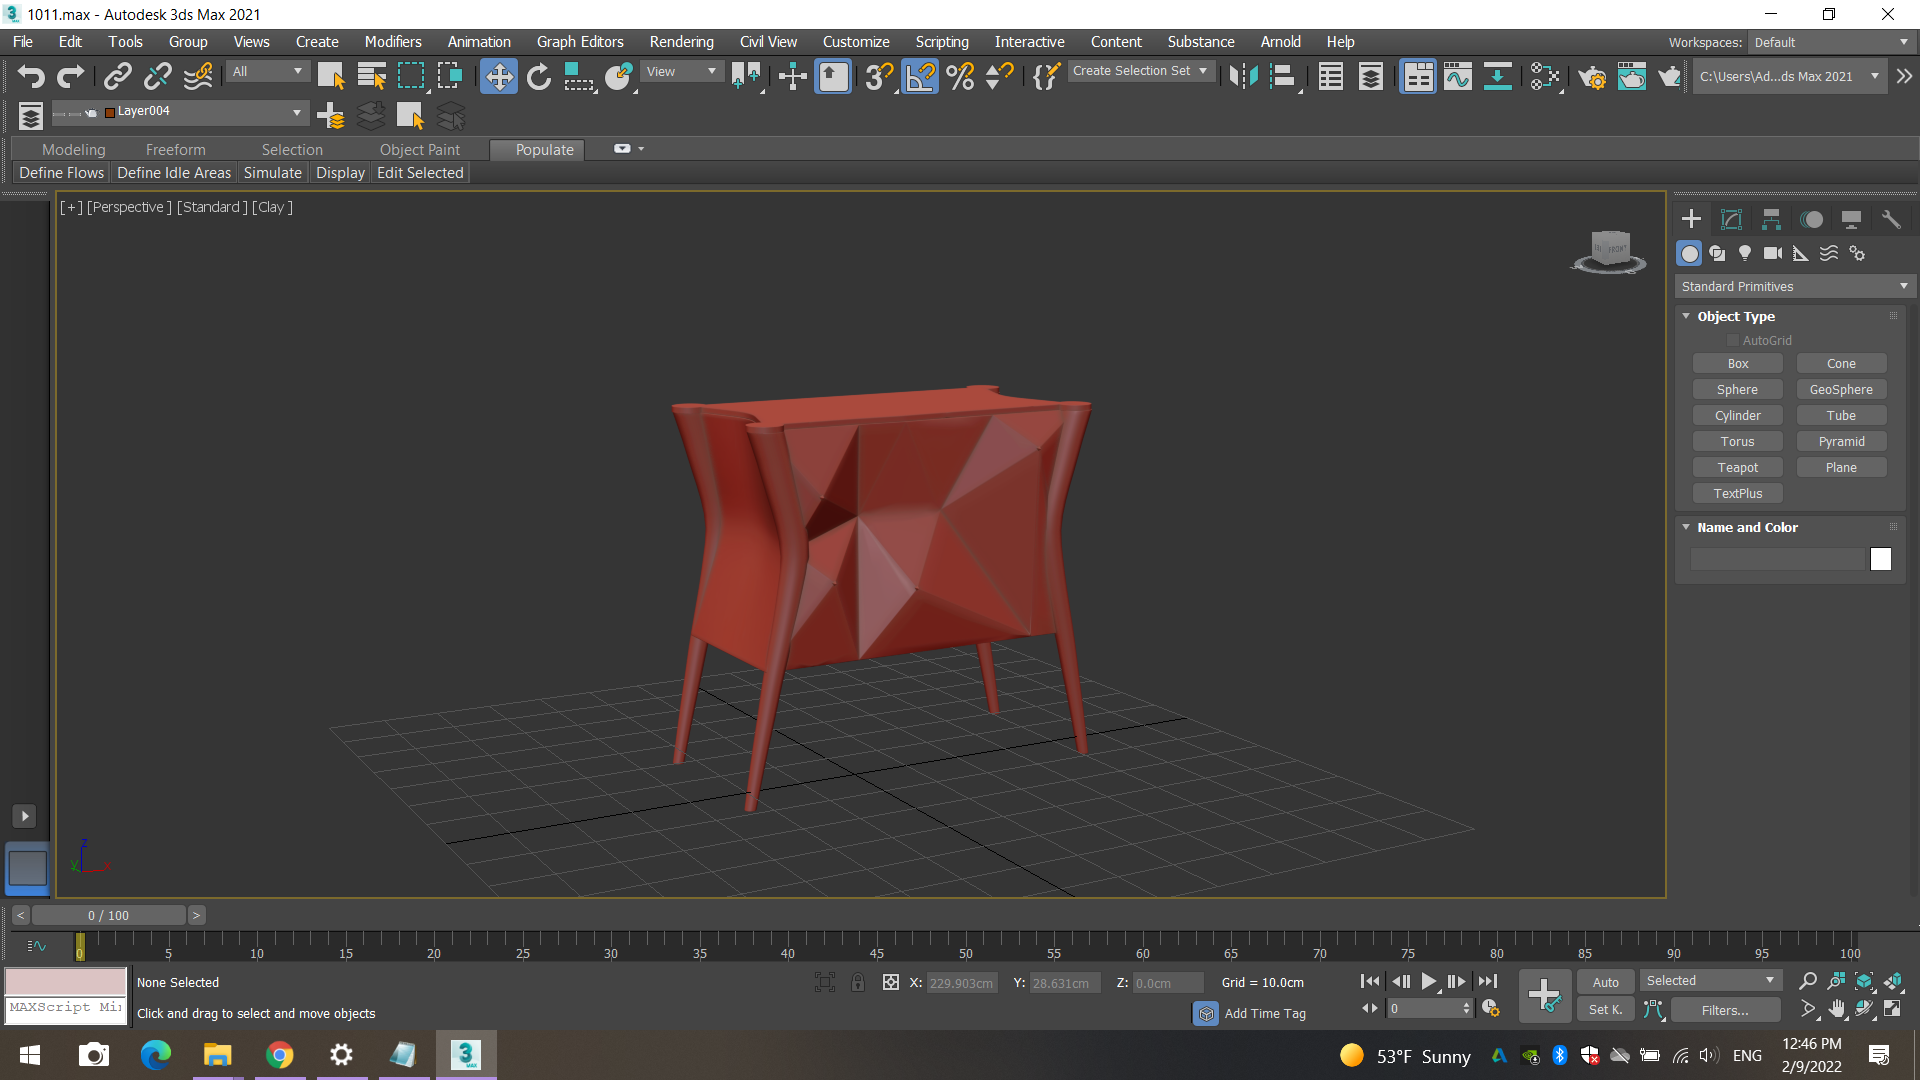Toggle Auto Key animation mode

pos(1605,982)
